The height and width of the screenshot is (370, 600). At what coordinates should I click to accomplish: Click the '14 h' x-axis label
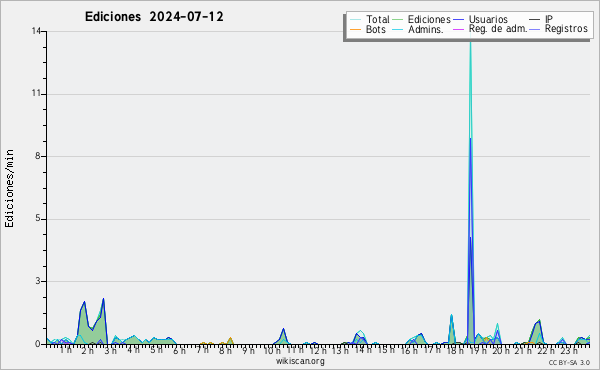[363, 350]
